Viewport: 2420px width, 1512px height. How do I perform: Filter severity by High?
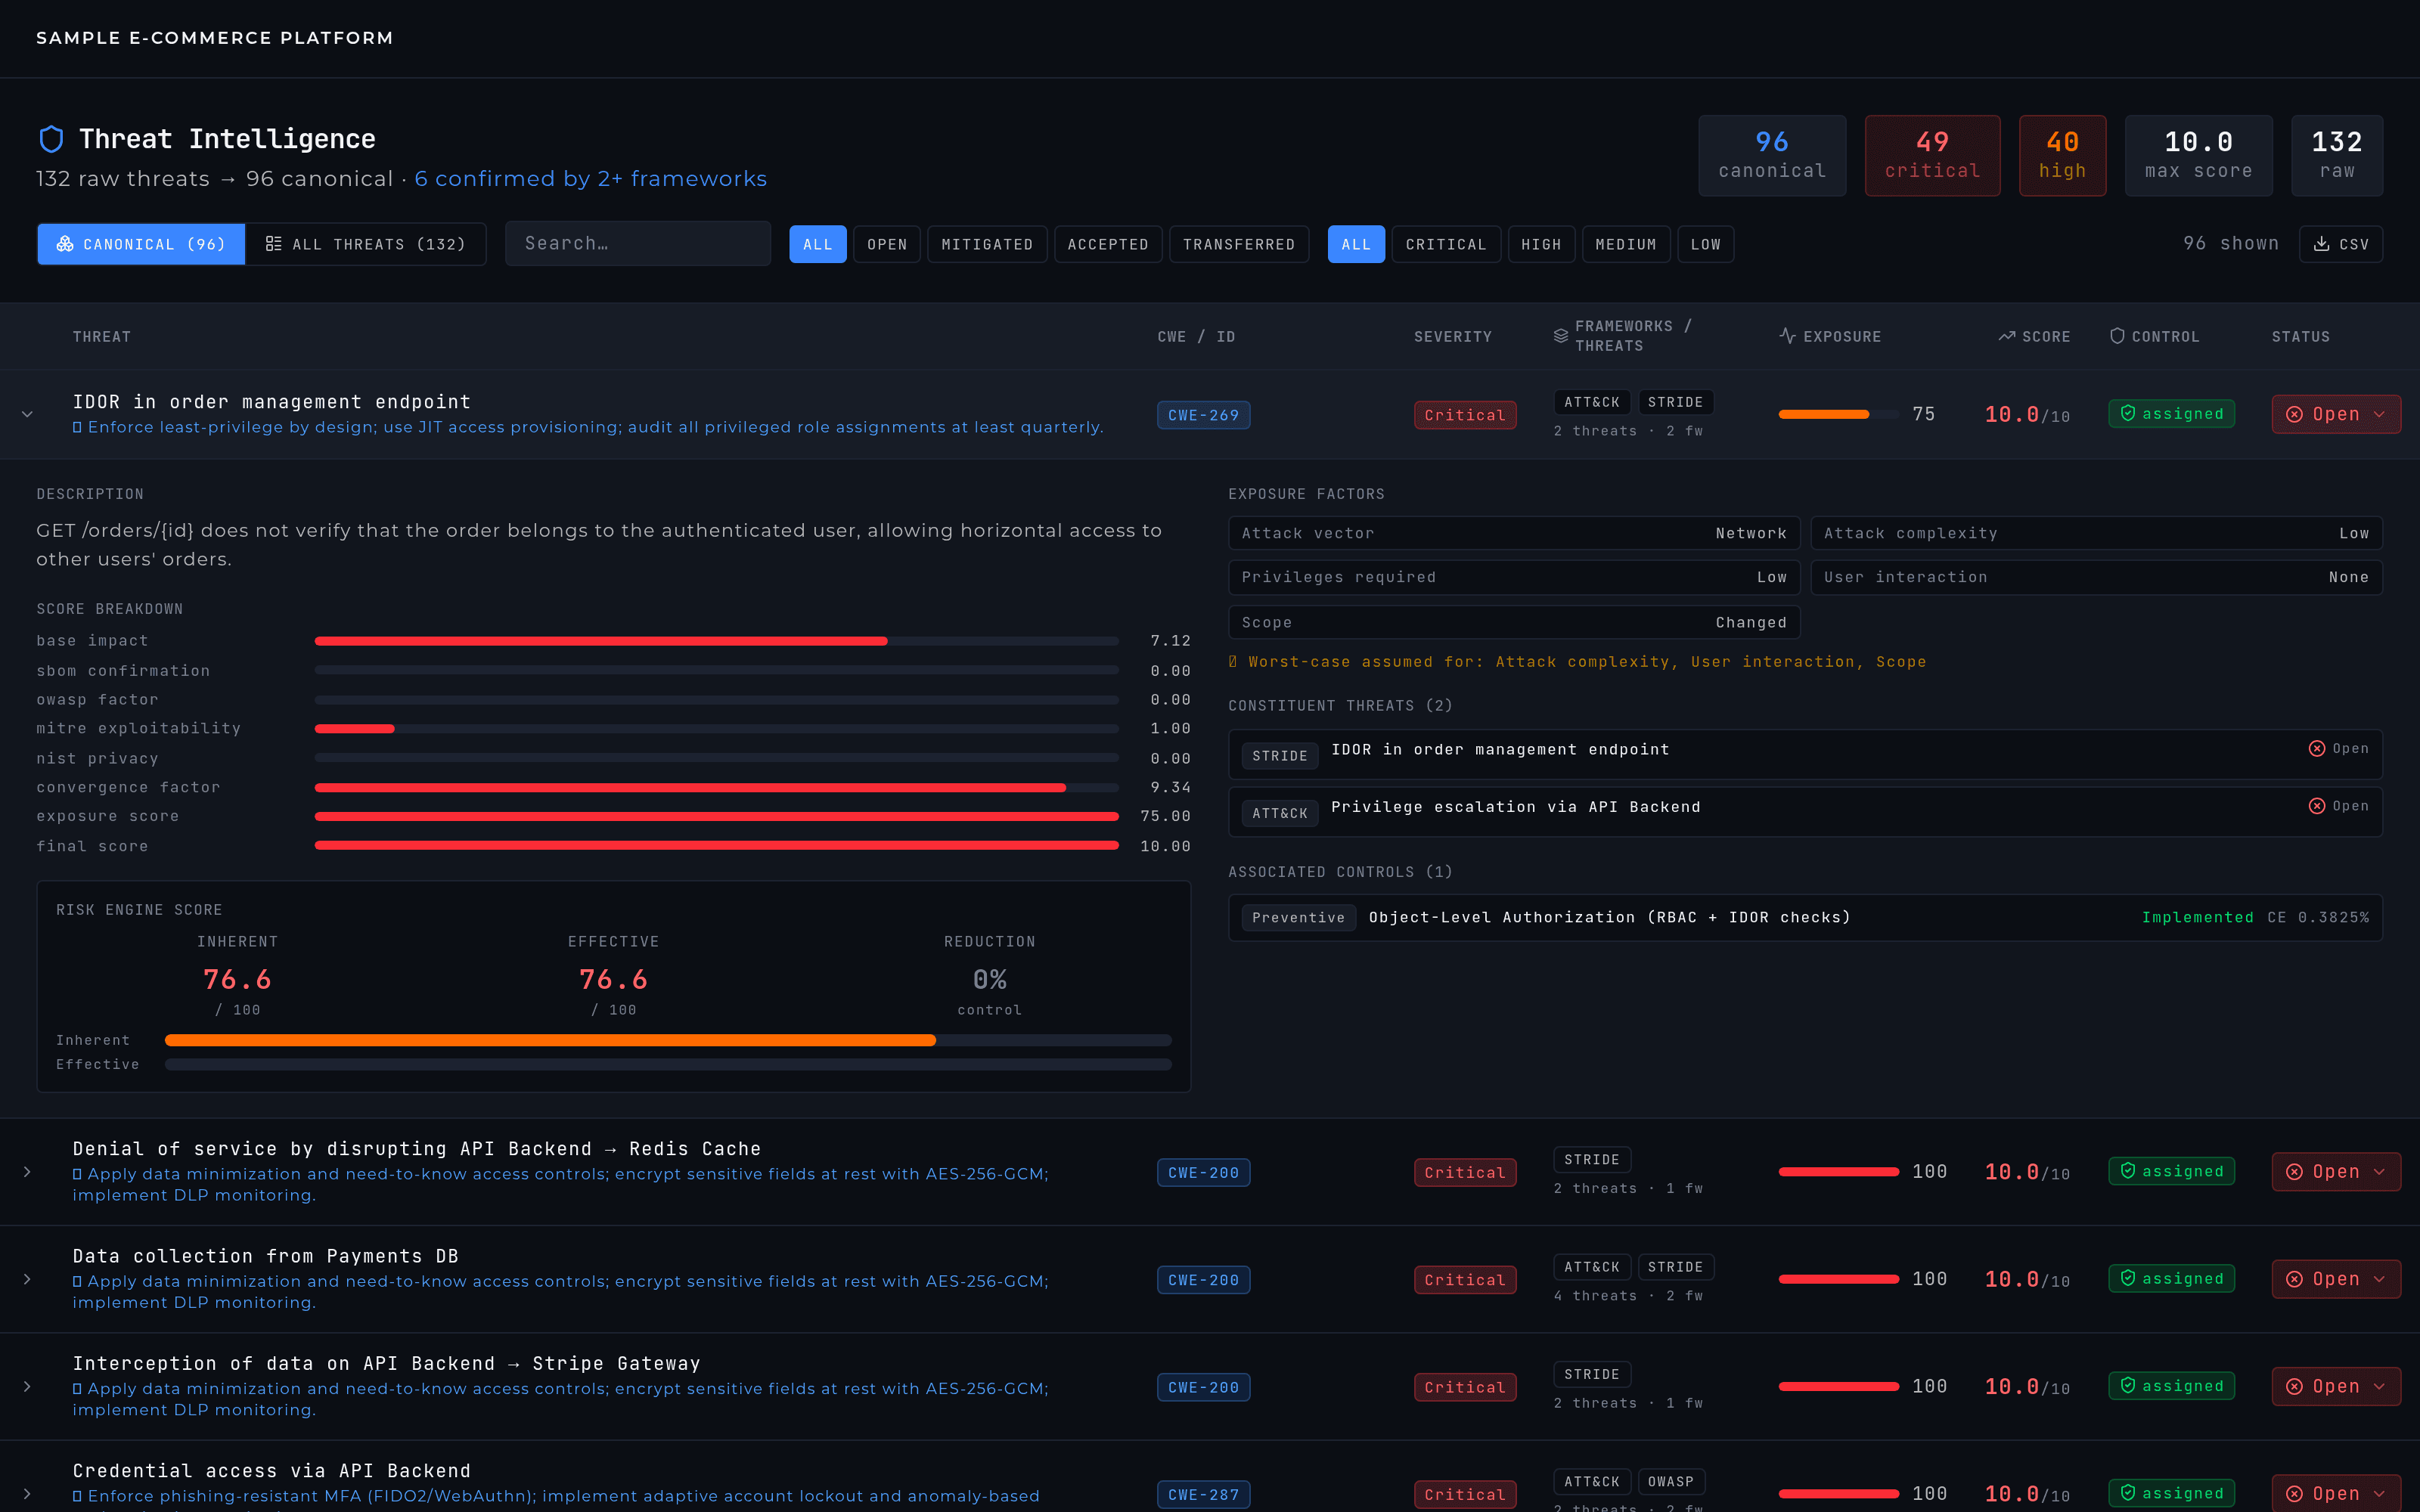[1541, 244]
